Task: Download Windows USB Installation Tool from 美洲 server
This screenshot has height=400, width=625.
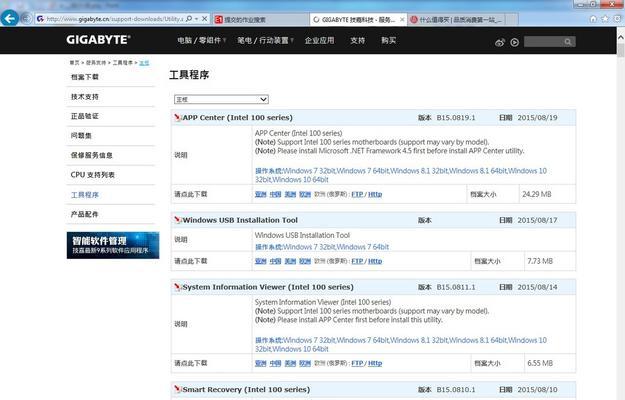Action: click(x=290, y=261)
